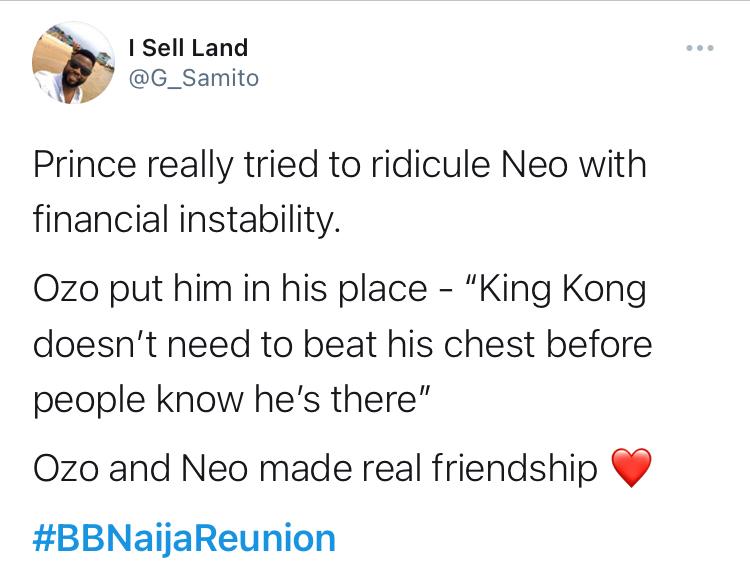Click the line doesn't need to beat
The height and width of the screenshot is (584, 750).
[342, 344]
